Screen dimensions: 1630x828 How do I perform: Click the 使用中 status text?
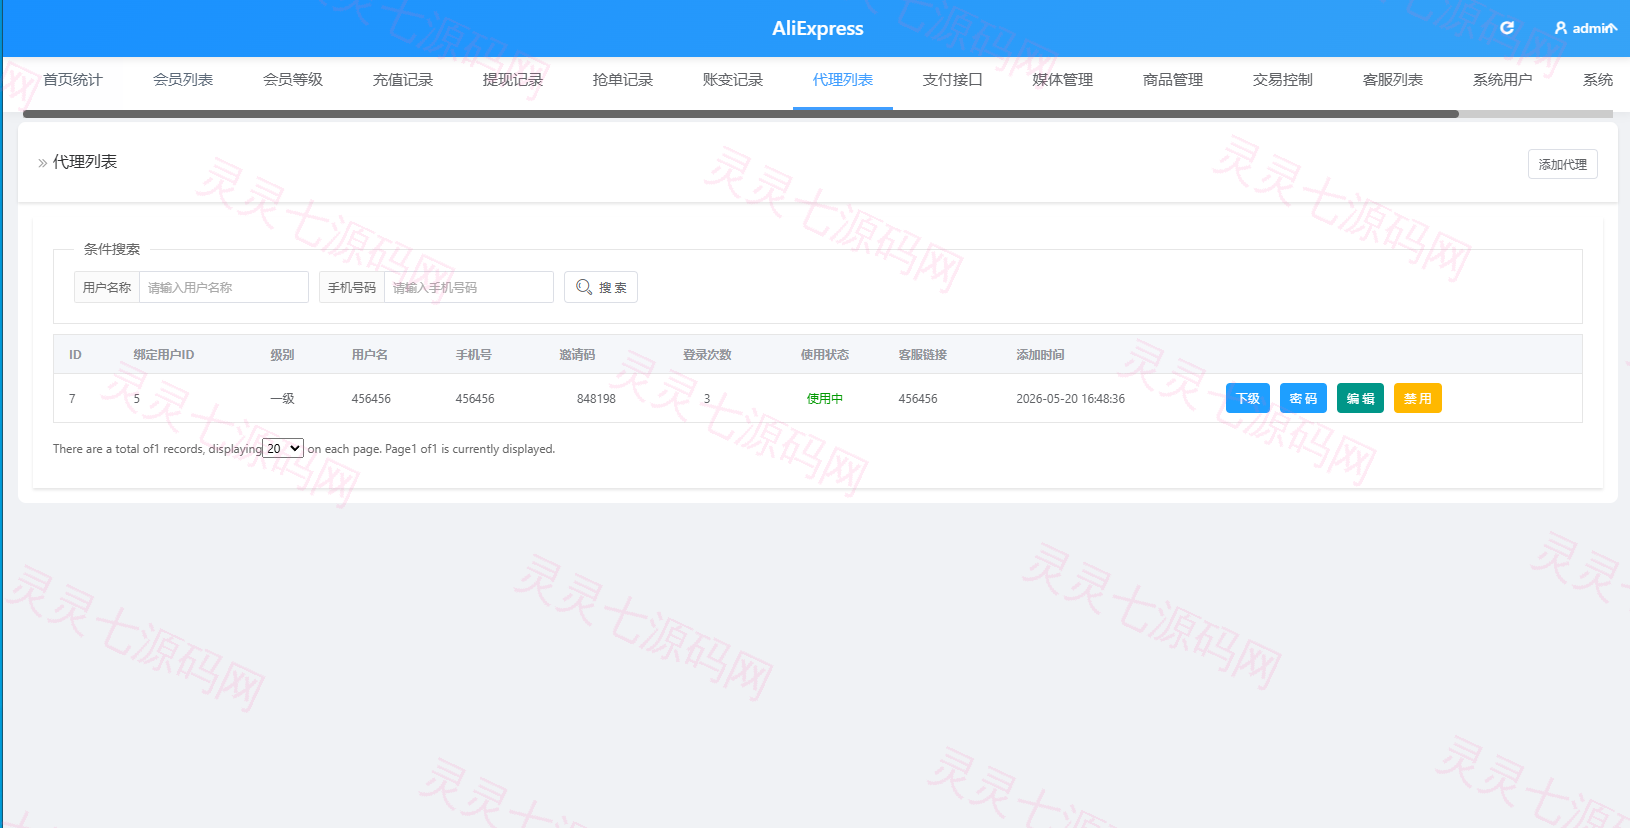pos(825,398)
